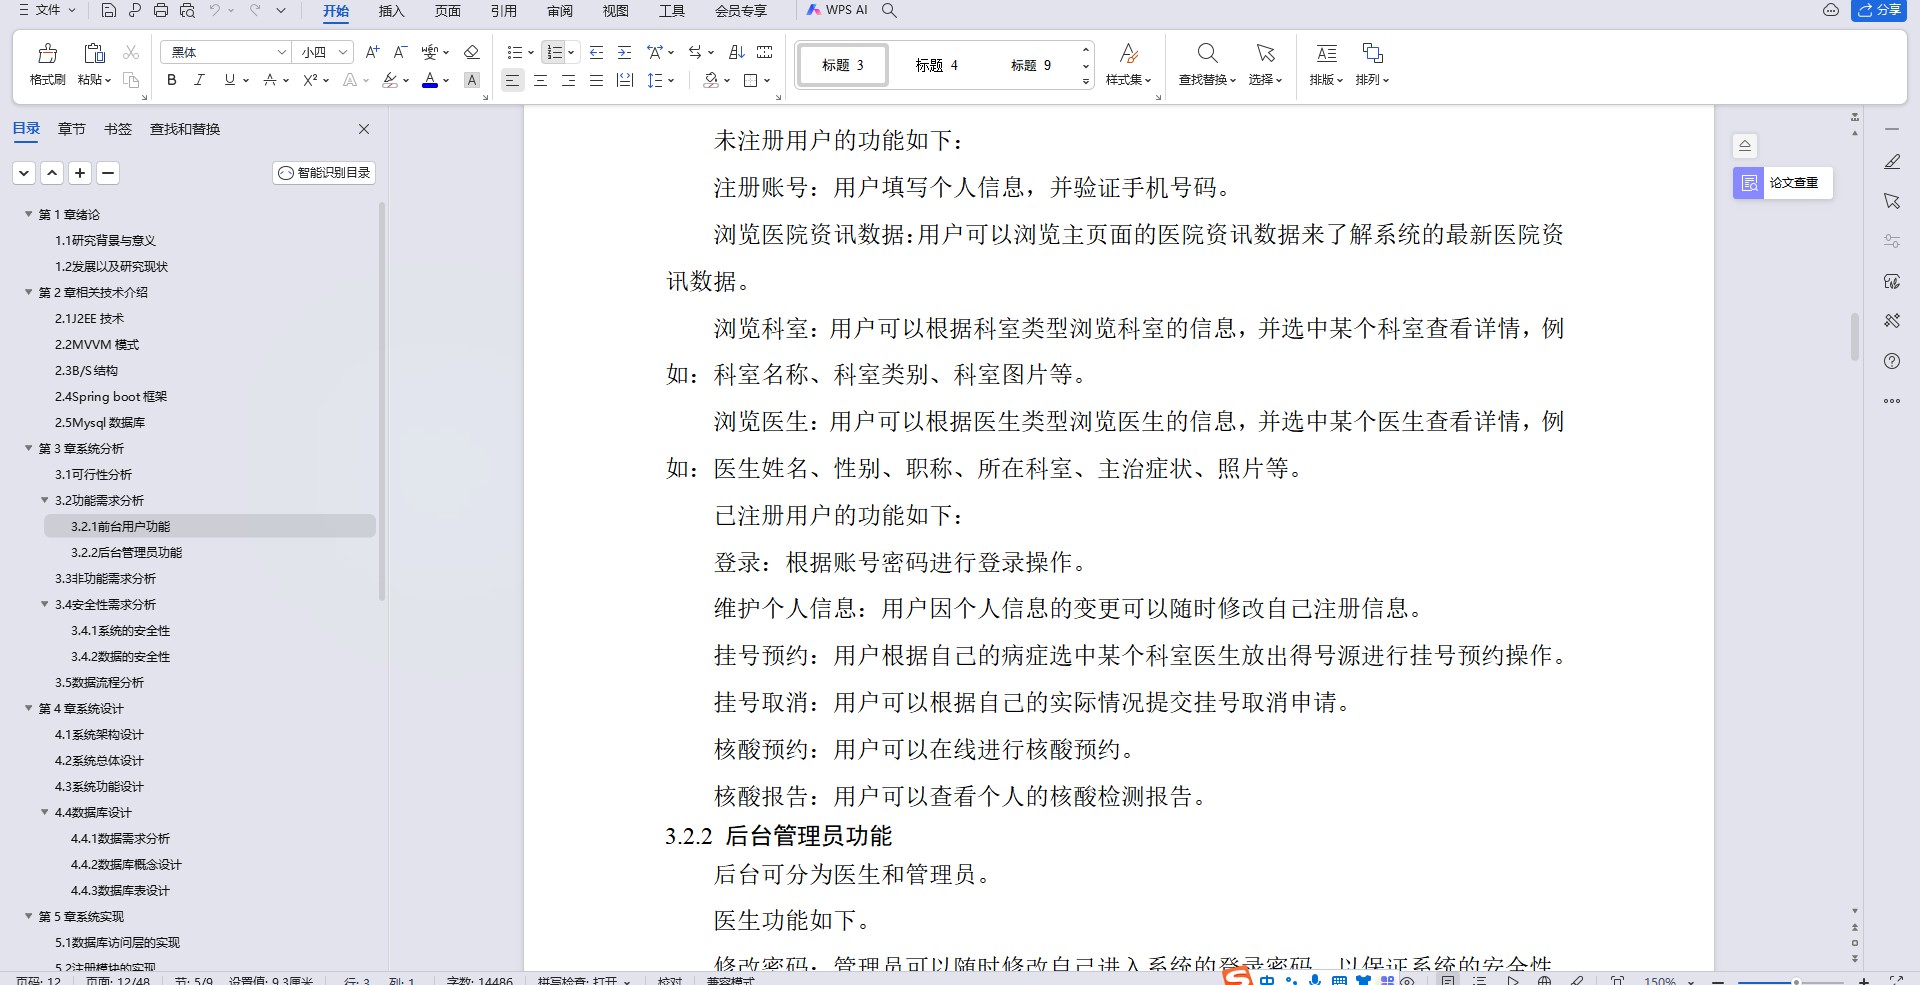
Task: Open 论文查重 (paper plagiarism check) icon
Action: 1748,183
